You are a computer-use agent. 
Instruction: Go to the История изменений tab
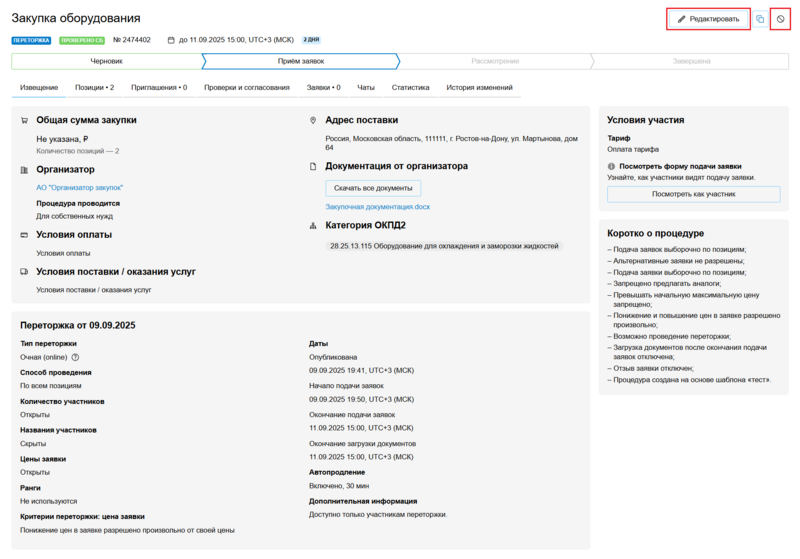coord(479,88)
